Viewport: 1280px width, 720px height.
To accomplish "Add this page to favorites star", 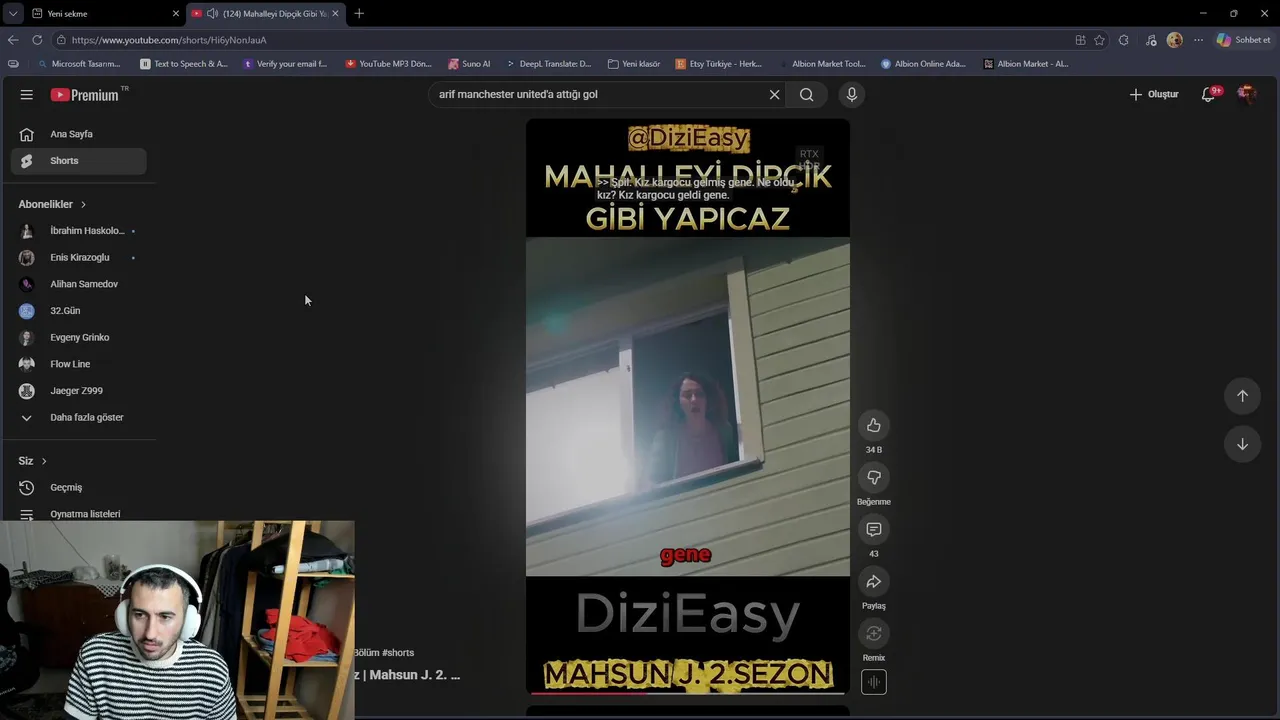I will 1099,40.
